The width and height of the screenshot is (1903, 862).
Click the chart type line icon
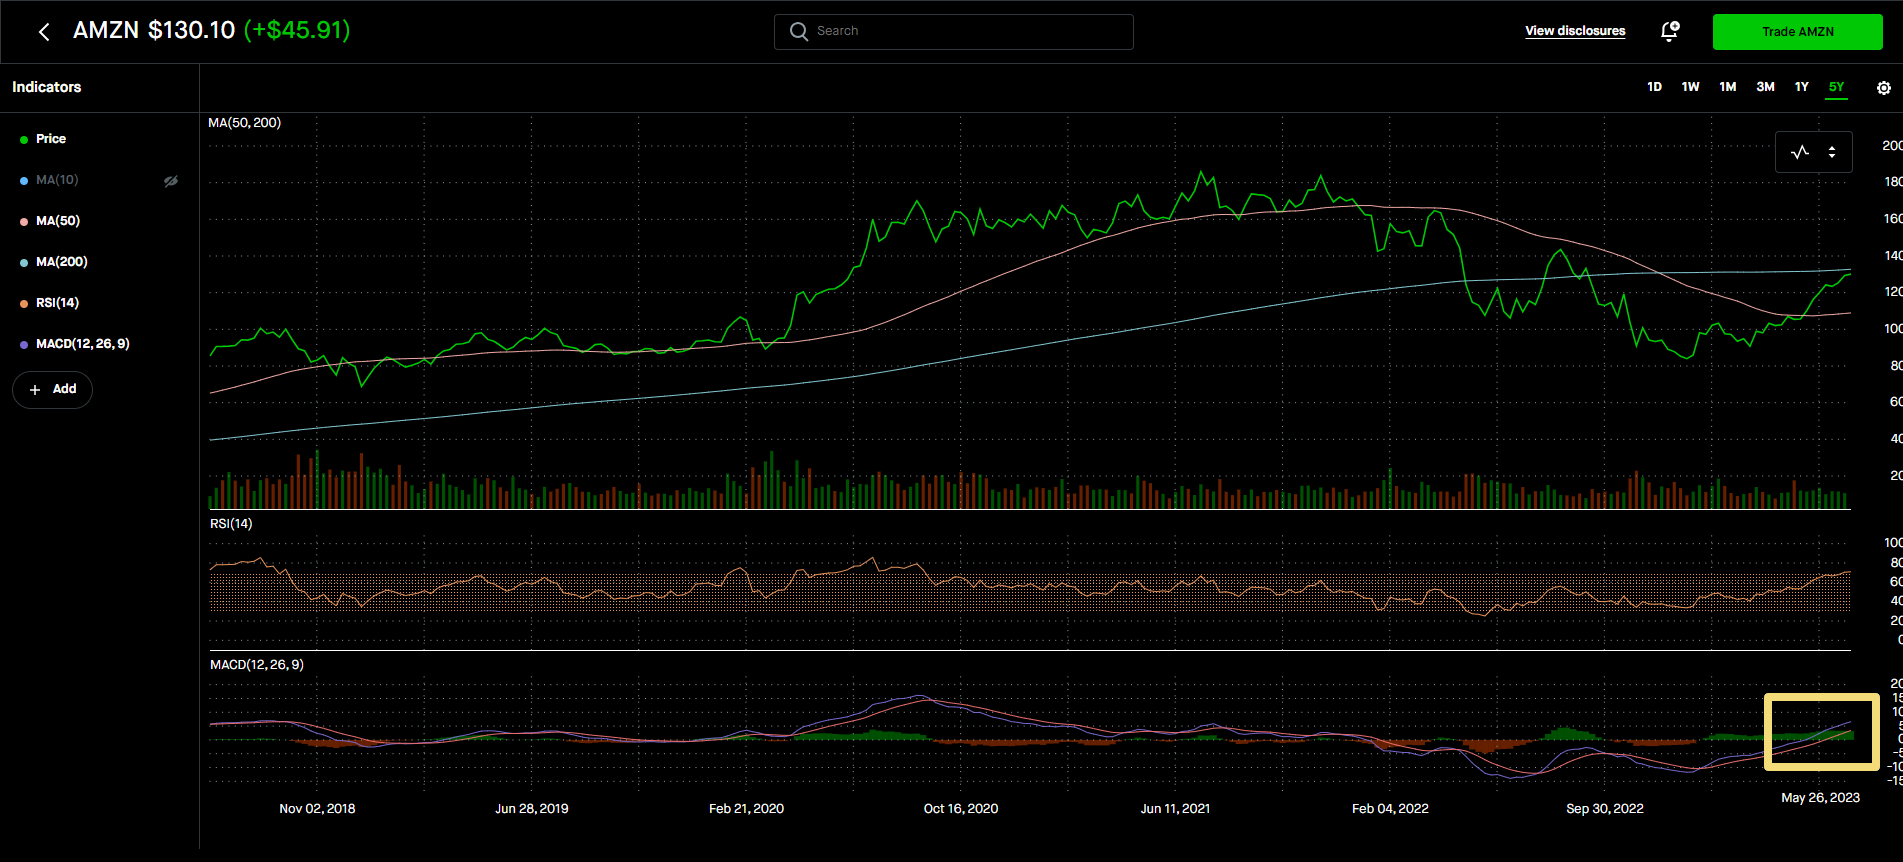[1800, 152]
